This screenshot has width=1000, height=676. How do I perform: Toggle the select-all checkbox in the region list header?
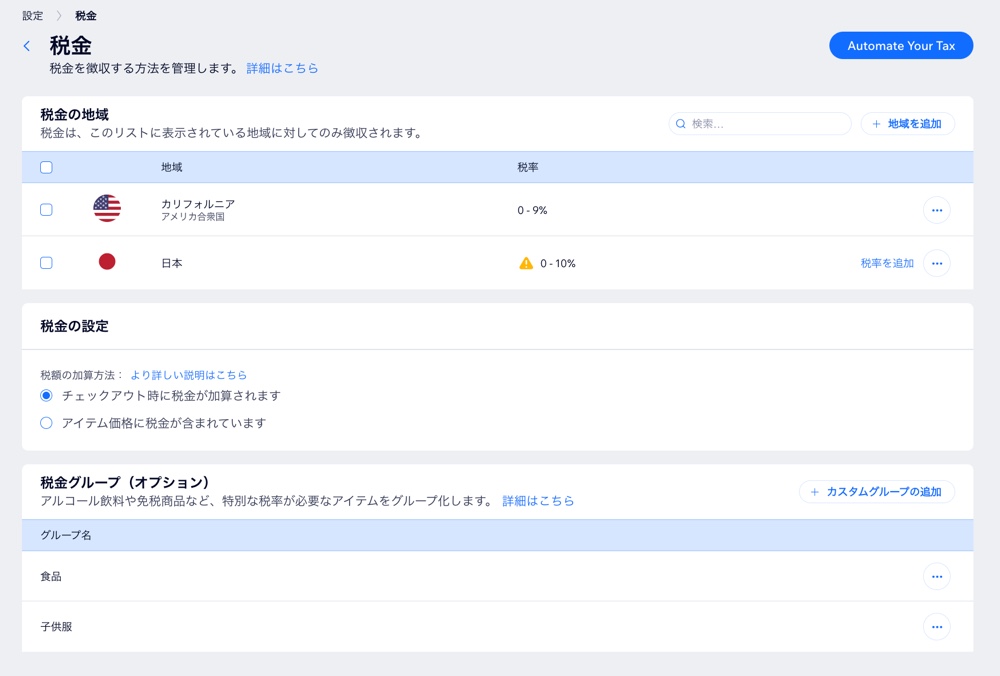[46, 167]
